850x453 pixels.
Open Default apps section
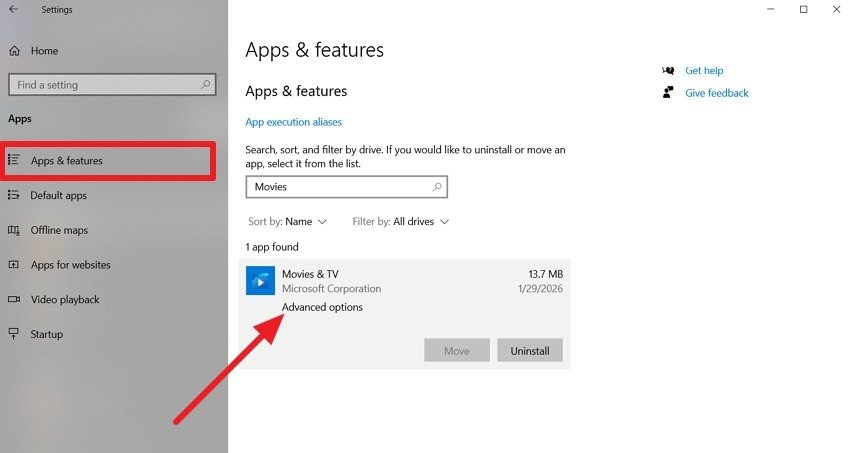59,196
